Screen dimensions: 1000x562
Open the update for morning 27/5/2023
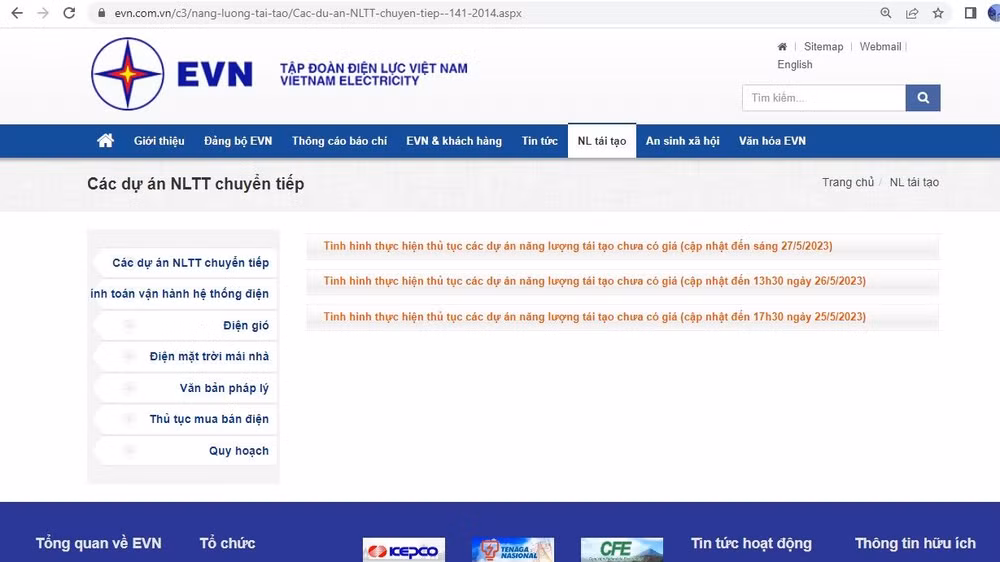[578, 246]
